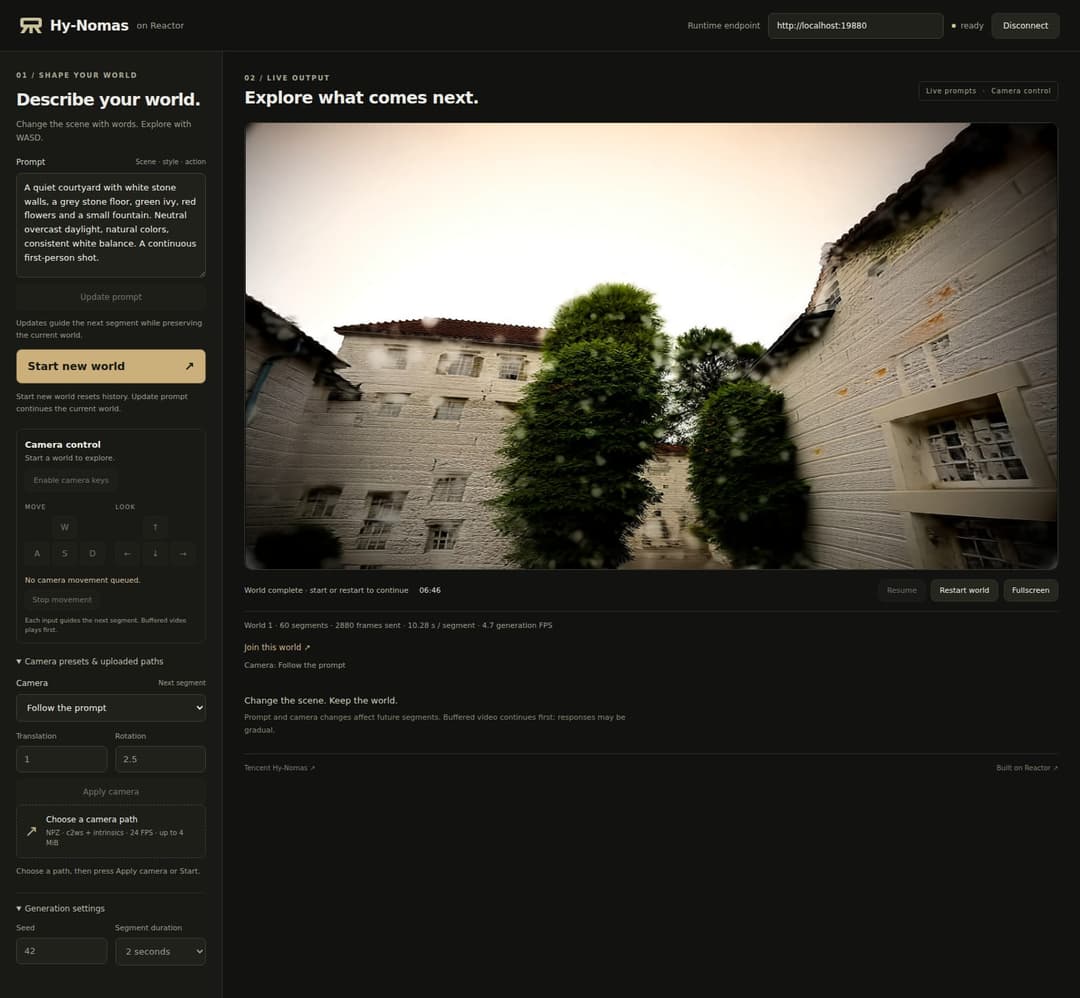Click the 06:46 elapsed time text
1080x998 pixels.
point(430,590)
